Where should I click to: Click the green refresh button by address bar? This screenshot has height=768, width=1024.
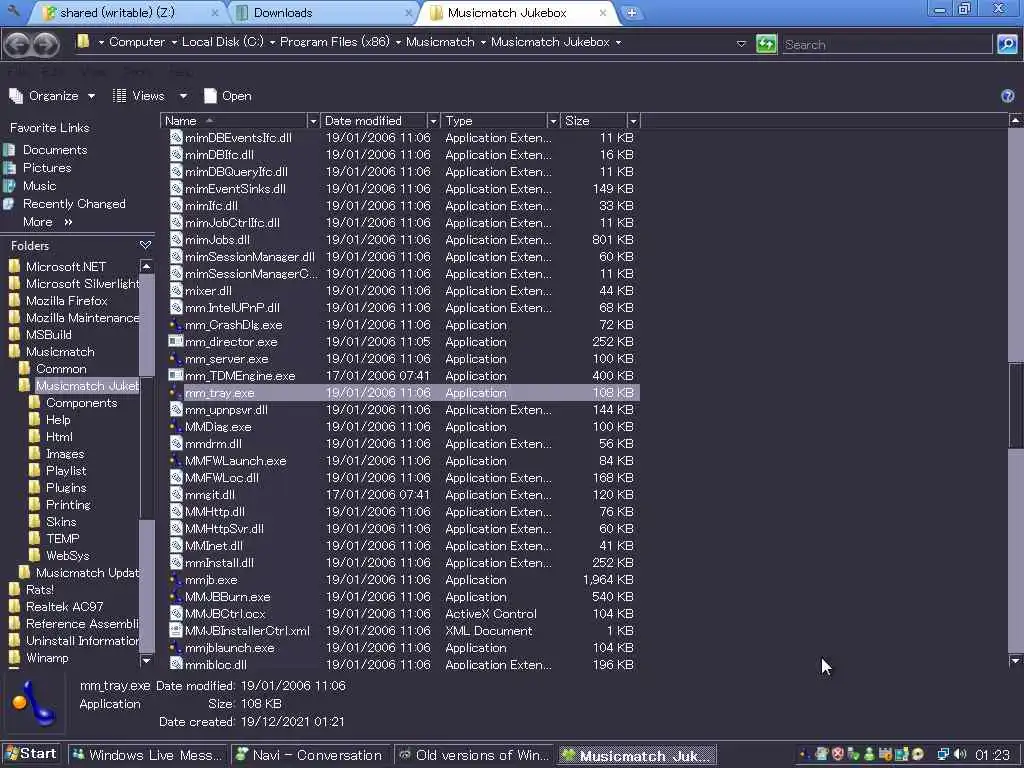[x=766, y=44]
